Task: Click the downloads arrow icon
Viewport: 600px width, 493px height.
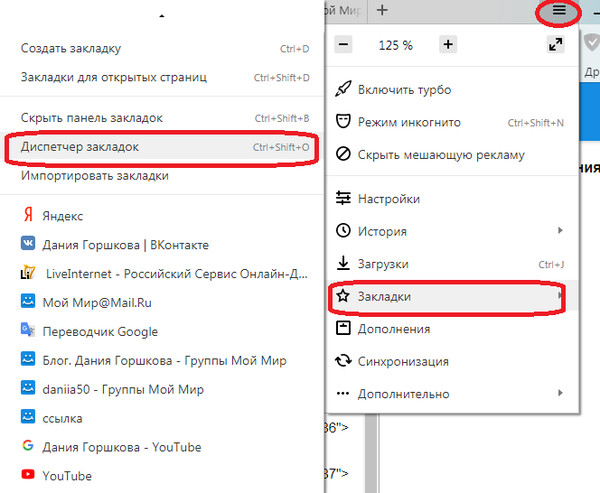Action: click(x=343, y=263)
